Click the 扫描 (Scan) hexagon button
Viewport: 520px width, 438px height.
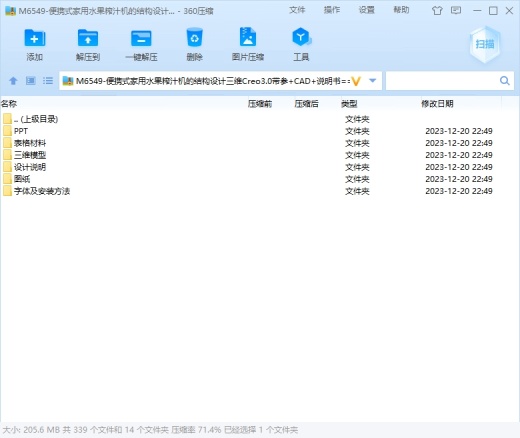pos(485,44)
